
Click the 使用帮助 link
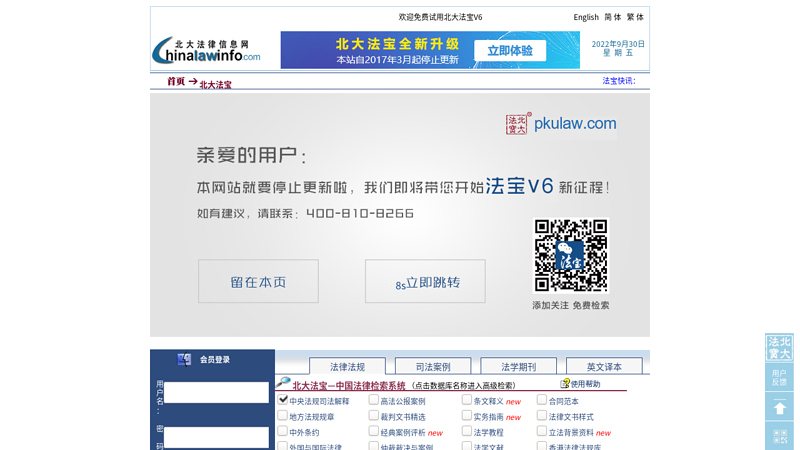(585, 384)
